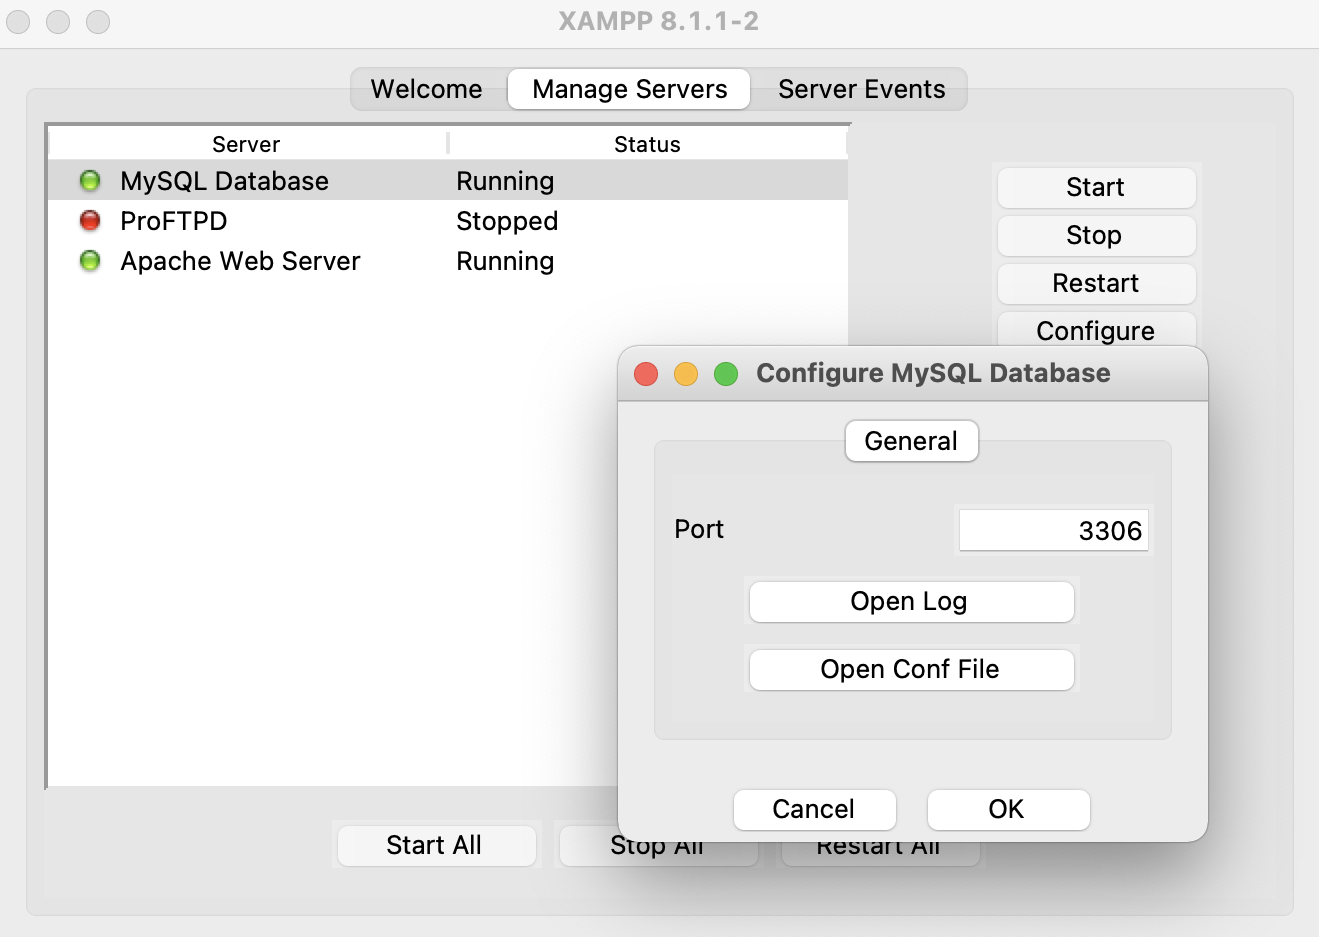Image resolution: width=1319 pixels, height=937 pixels.
Task: Click the Server column header
Action: pos(245,143)
